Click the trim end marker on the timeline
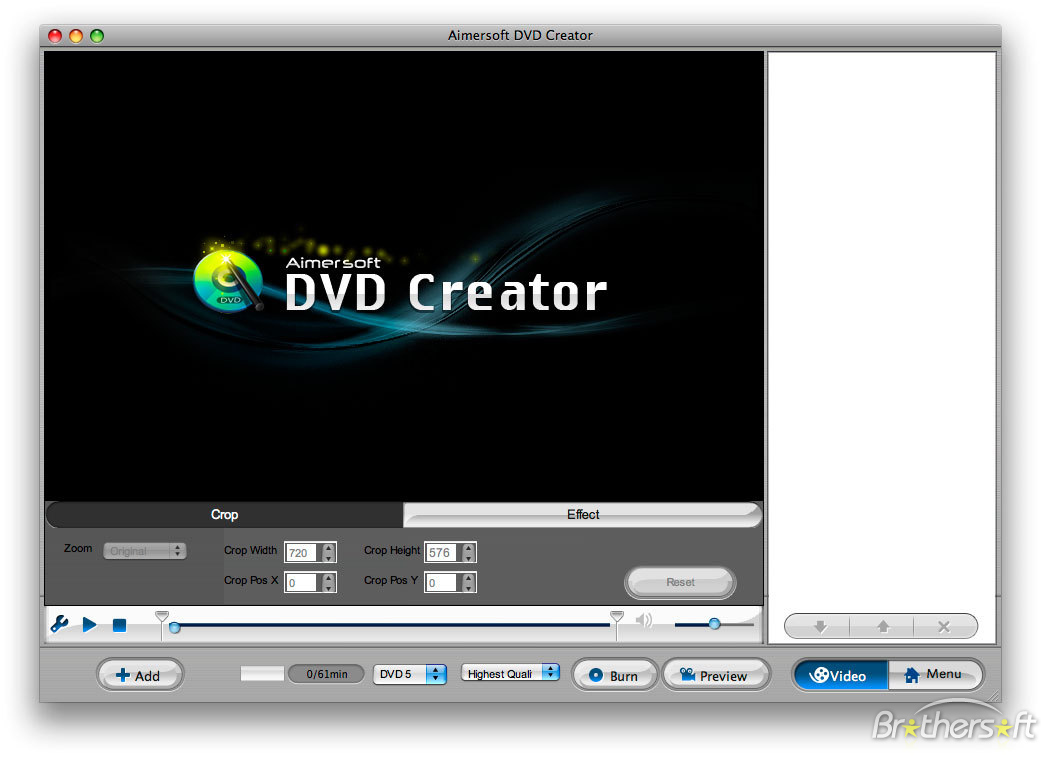1041x757 pixels. 617,617
